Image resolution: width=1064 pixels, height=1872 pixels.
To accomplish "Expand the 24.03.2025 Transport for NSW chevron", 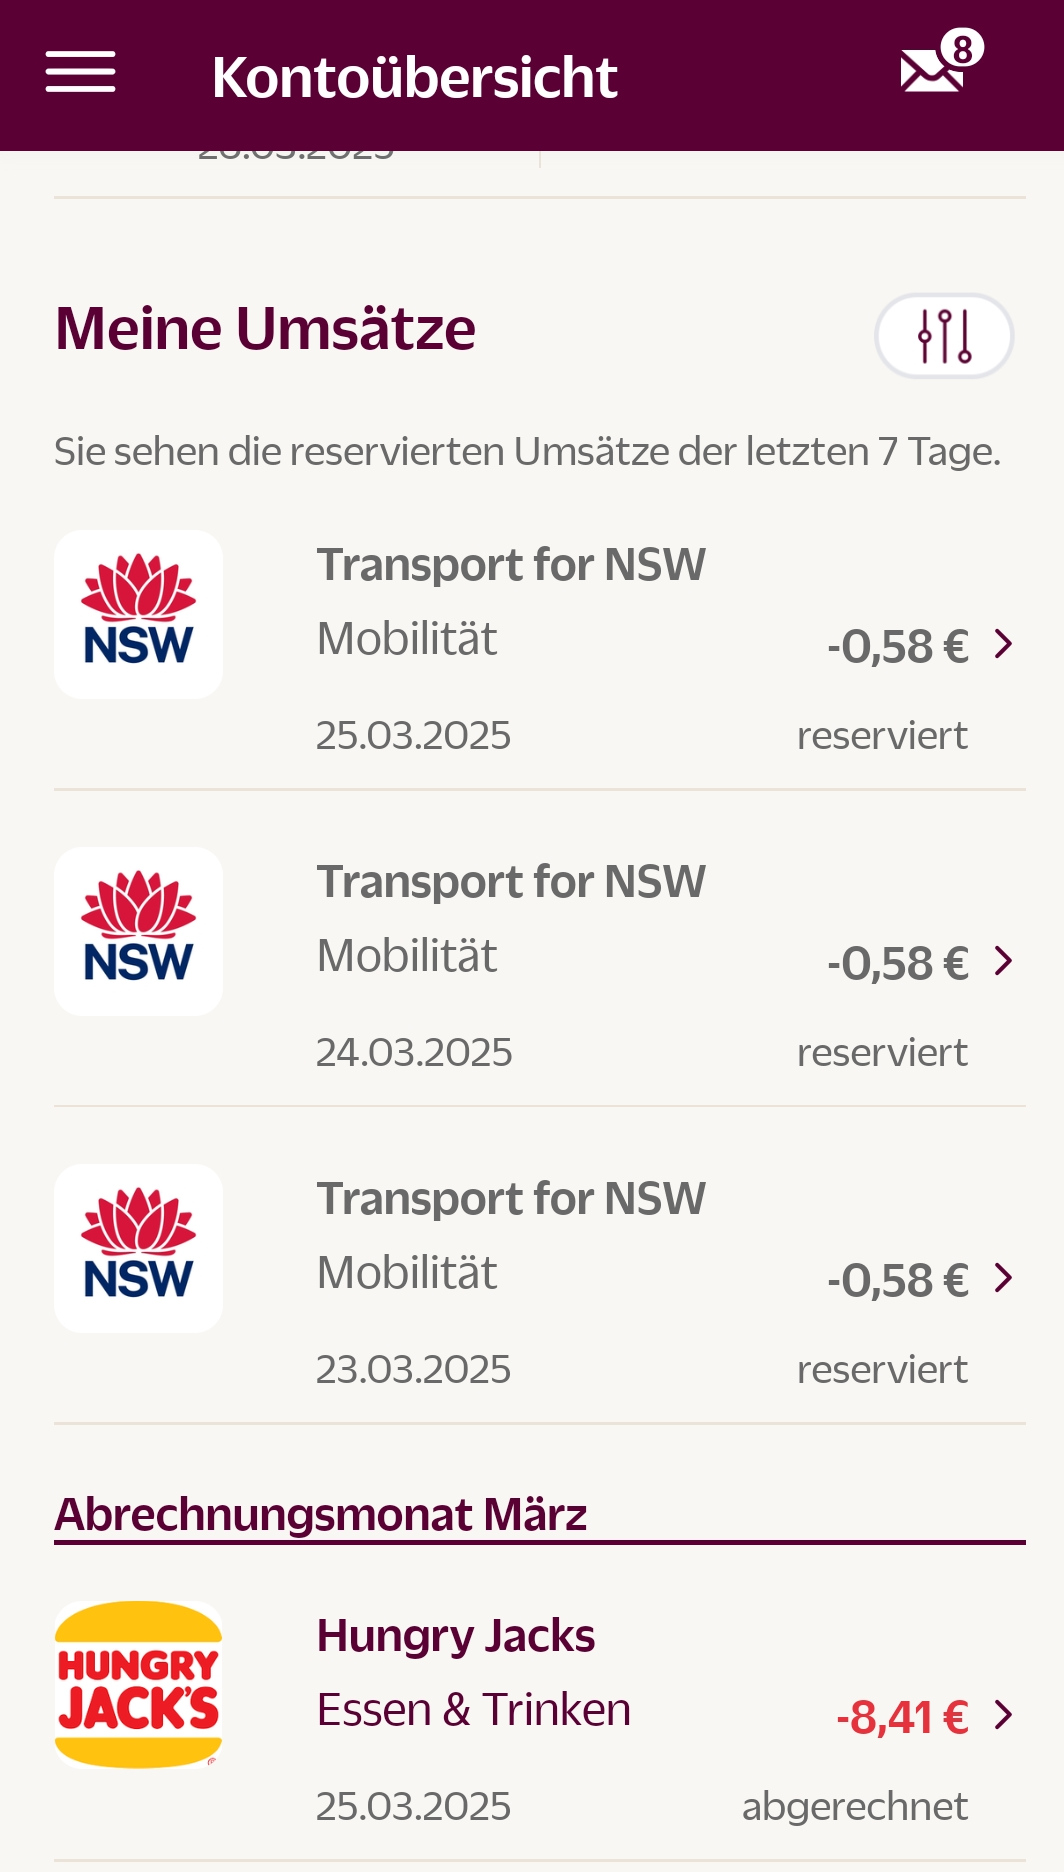I will pyautogui.click(x=1004, y=961).
